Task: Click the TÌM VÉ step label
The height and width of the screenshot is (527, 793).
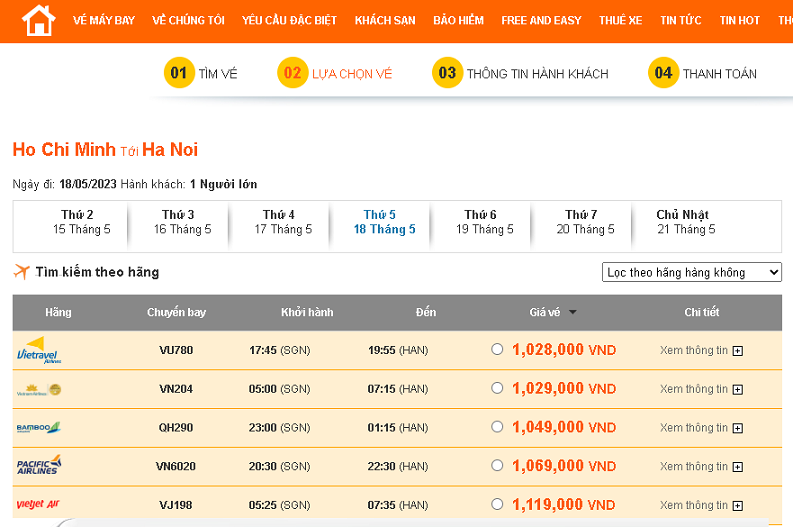Action: pos(217,74)
